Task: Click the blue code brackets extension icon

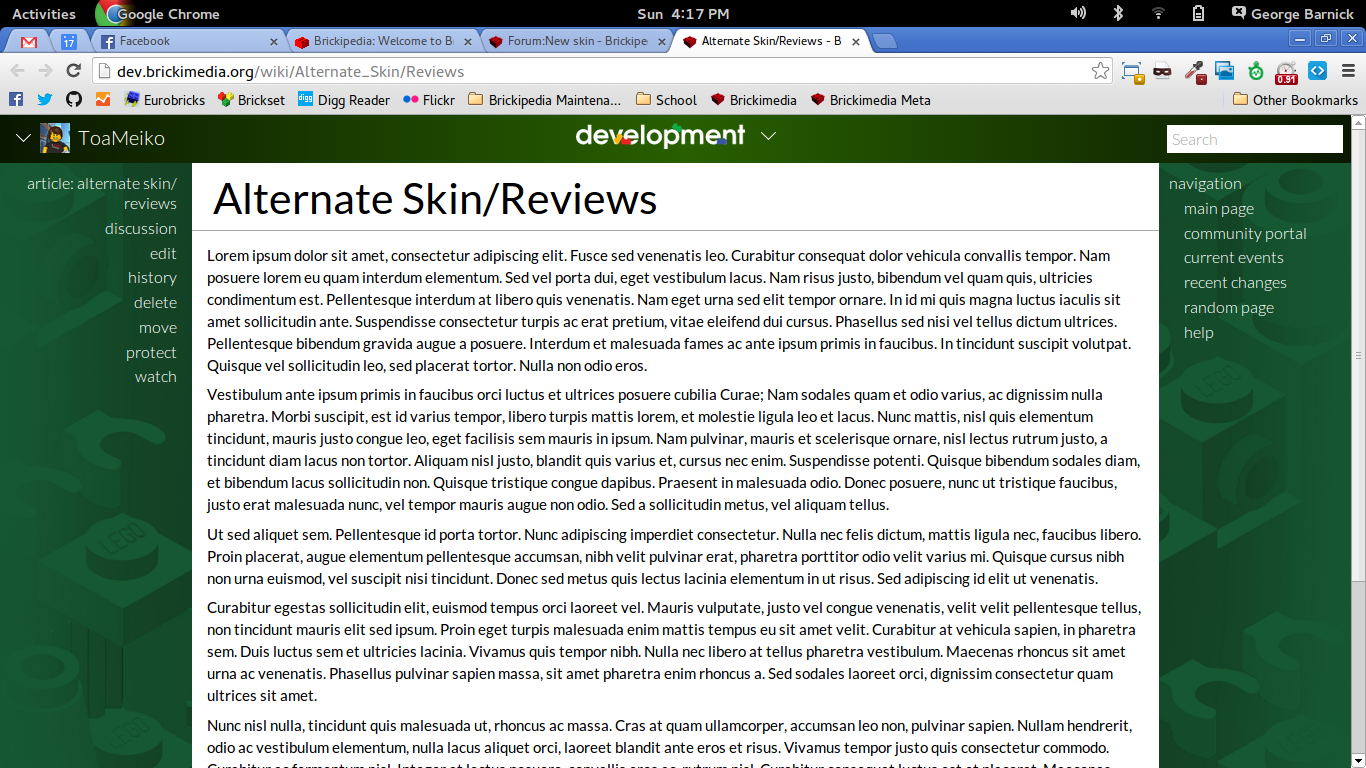Action: 1317,71
